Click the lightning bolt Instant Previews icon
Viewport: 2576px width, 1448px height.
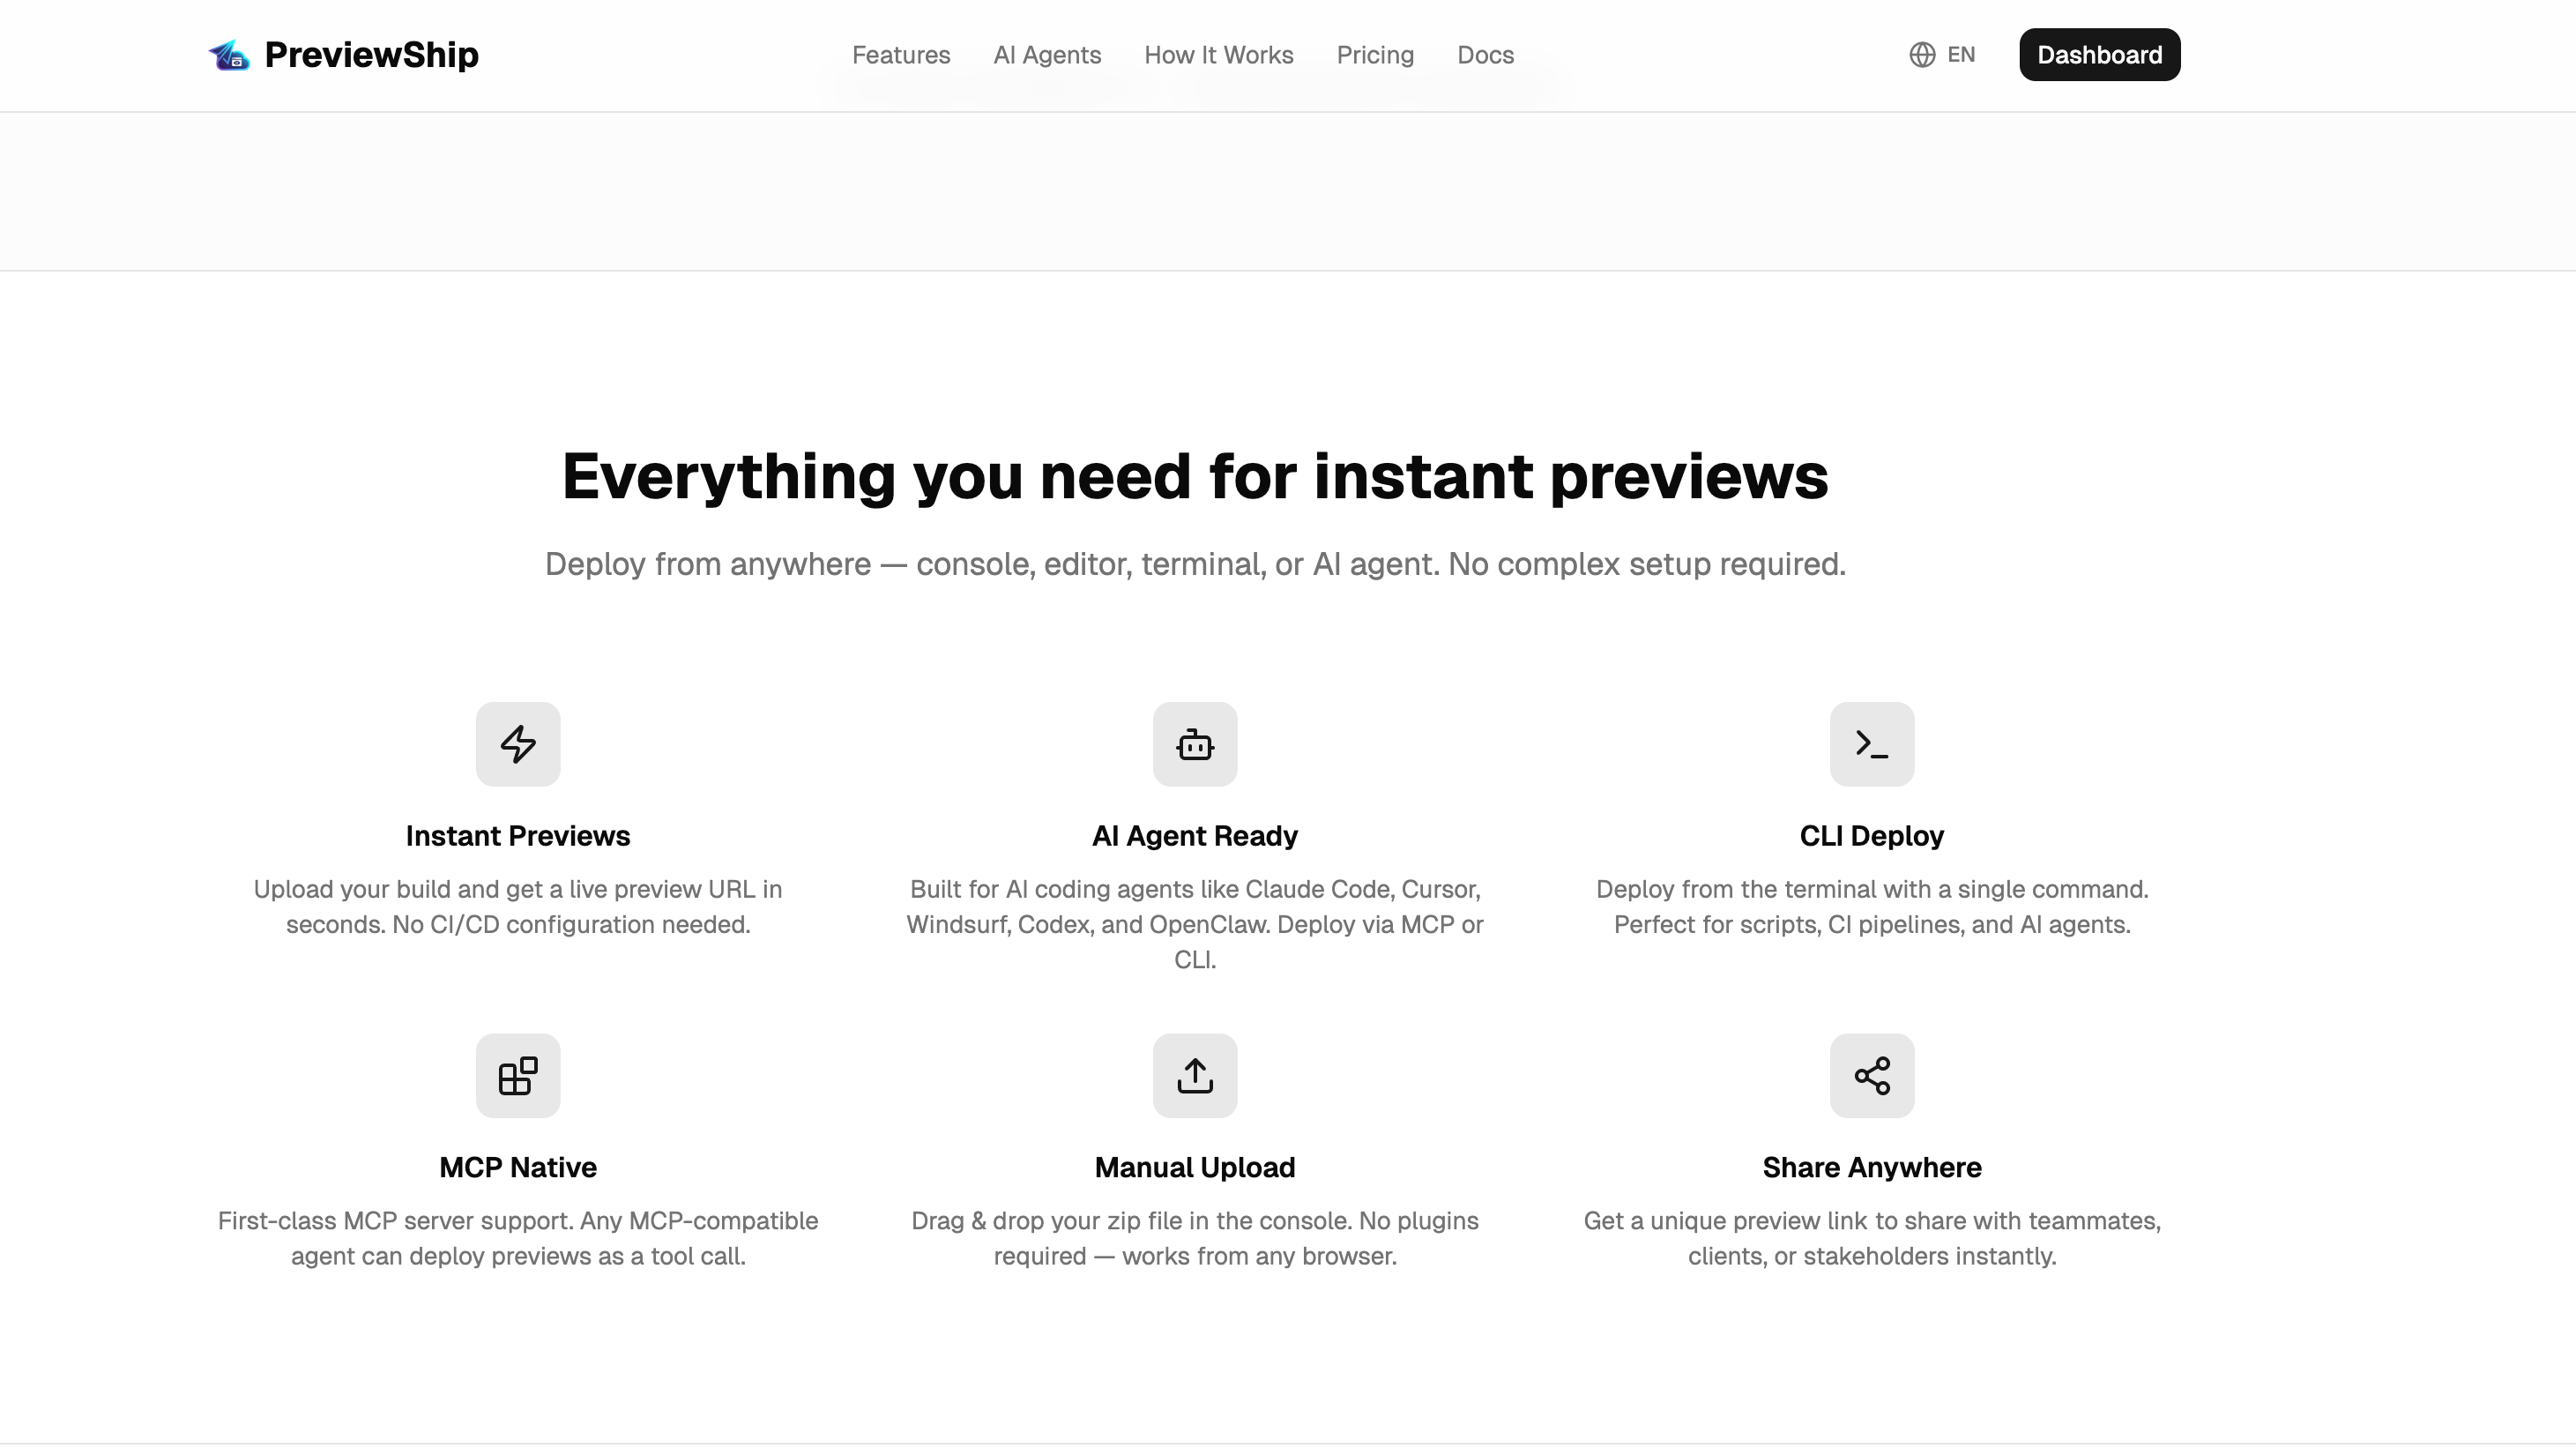coord(518,744)
